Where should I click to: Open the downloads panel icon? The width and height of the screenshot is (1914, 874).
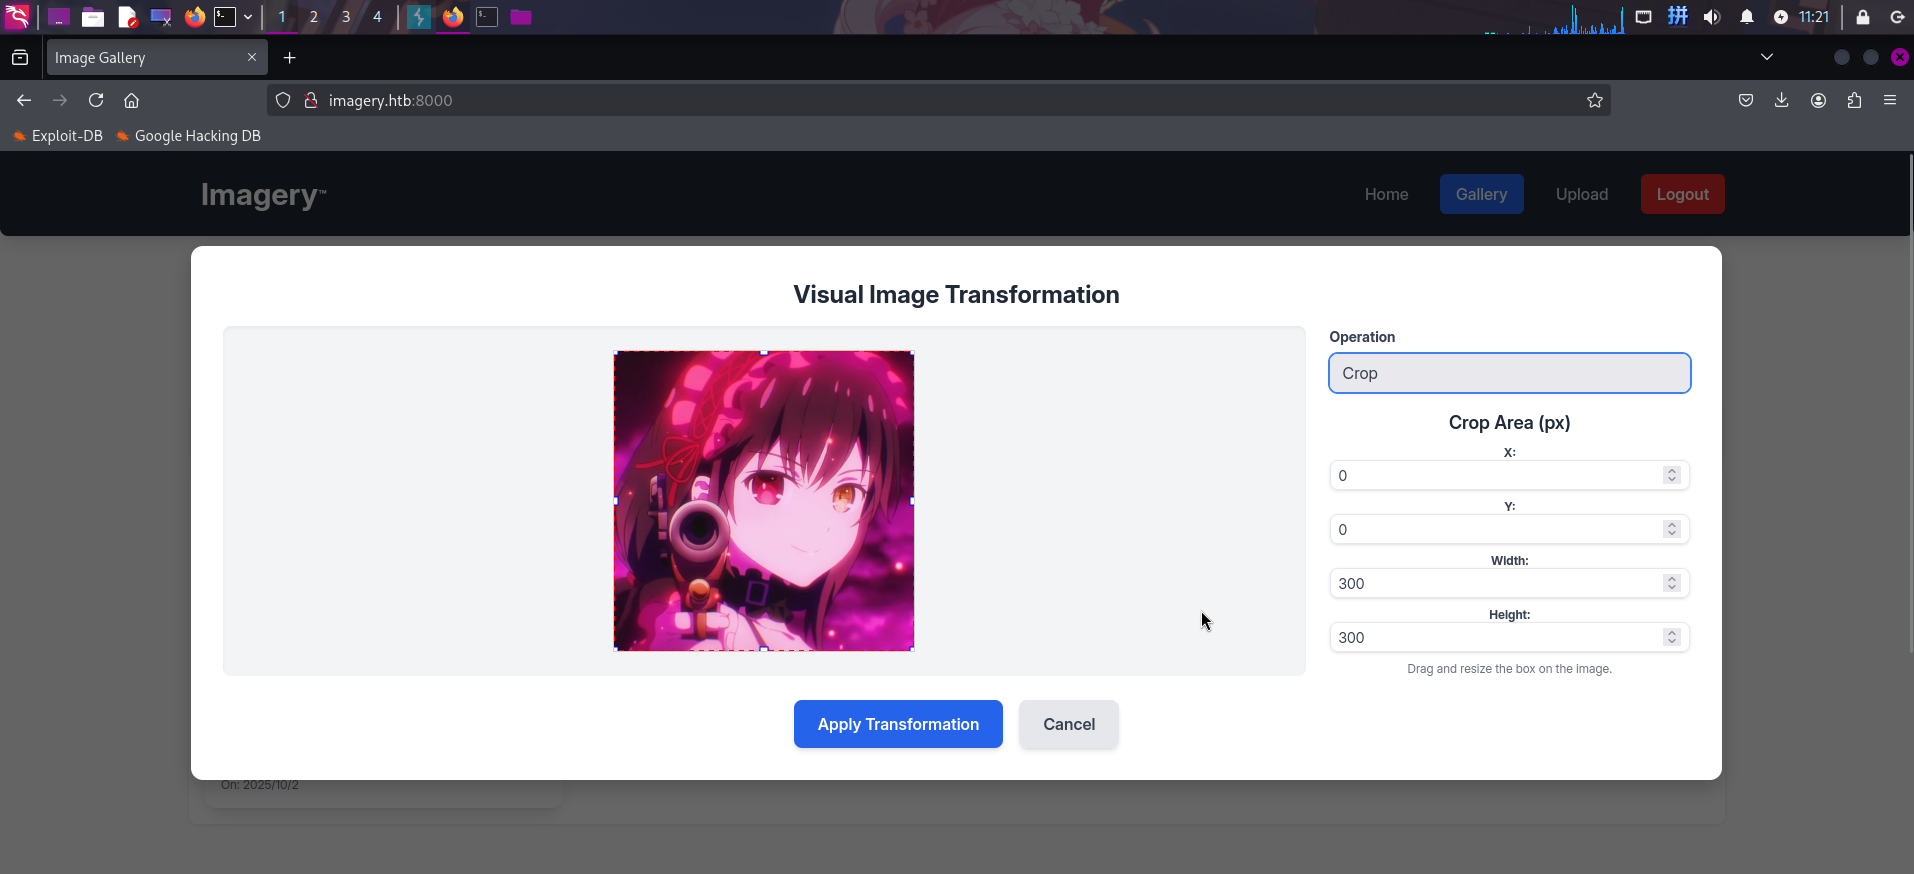click(x=1782, y=100)
